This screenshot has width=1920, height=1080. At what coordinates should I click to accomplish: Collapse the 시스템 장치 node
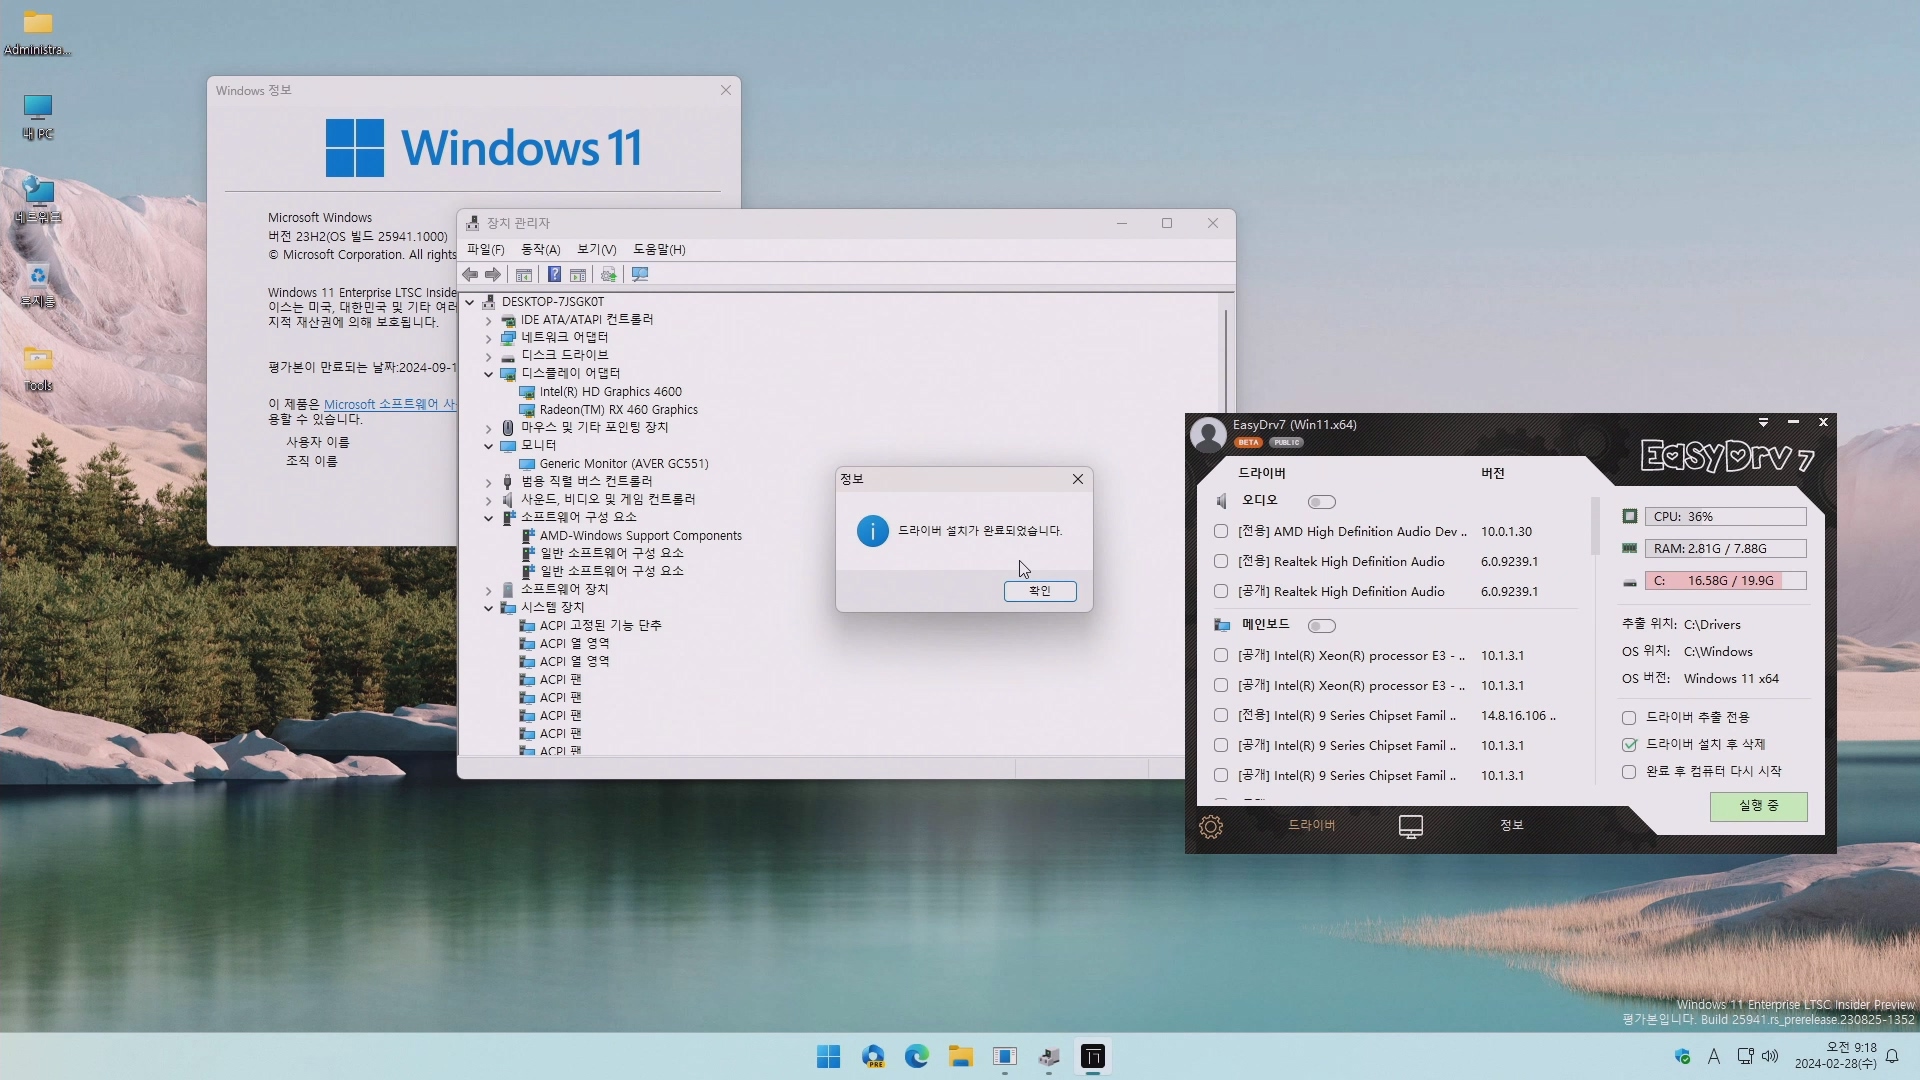coord(489,608)
